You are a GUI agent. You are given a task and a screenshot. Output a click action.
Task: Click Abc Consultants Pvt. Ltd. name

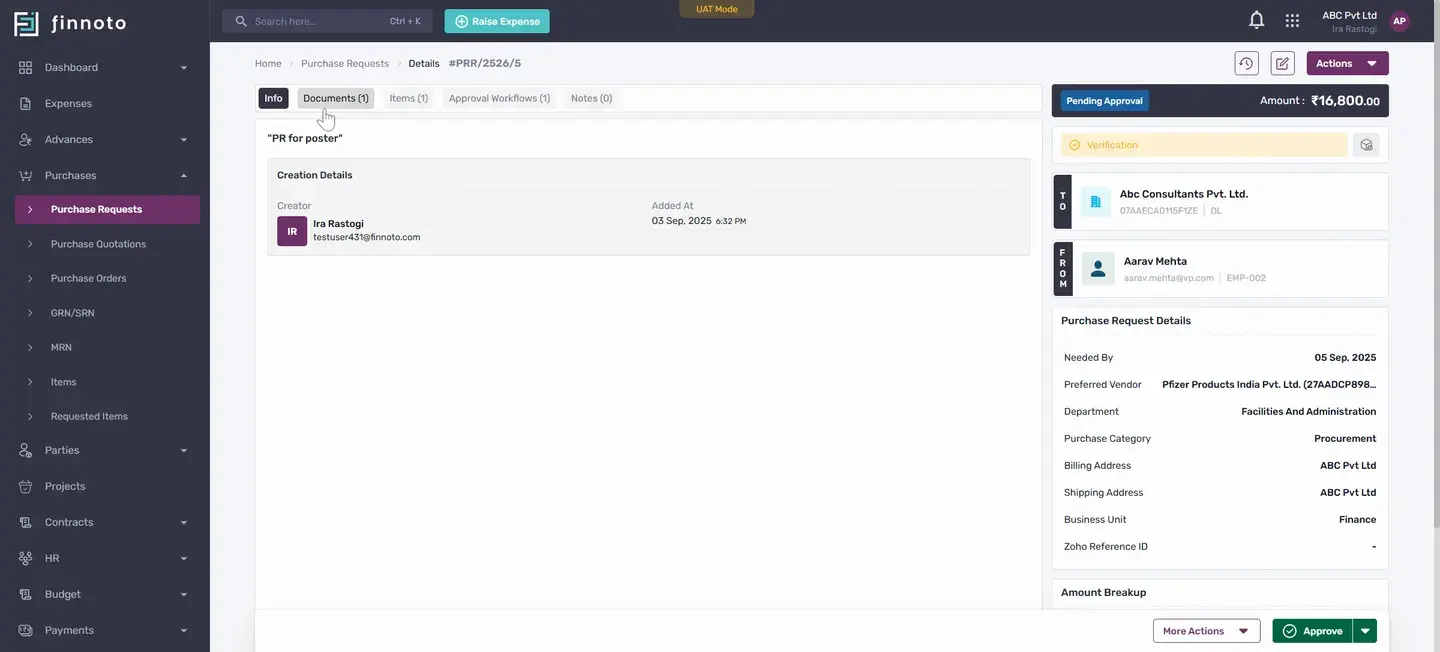1184,194
